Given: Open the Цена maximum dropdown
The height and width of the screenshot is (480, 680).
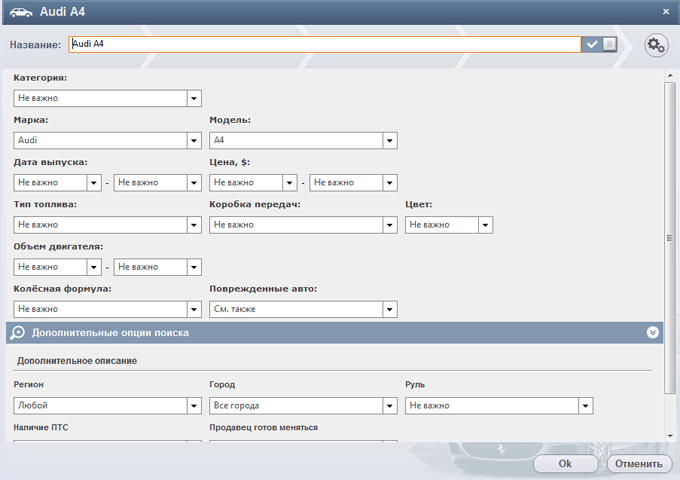Looking at the screenshot, I should pyautogui.click(x=353, y=183).
